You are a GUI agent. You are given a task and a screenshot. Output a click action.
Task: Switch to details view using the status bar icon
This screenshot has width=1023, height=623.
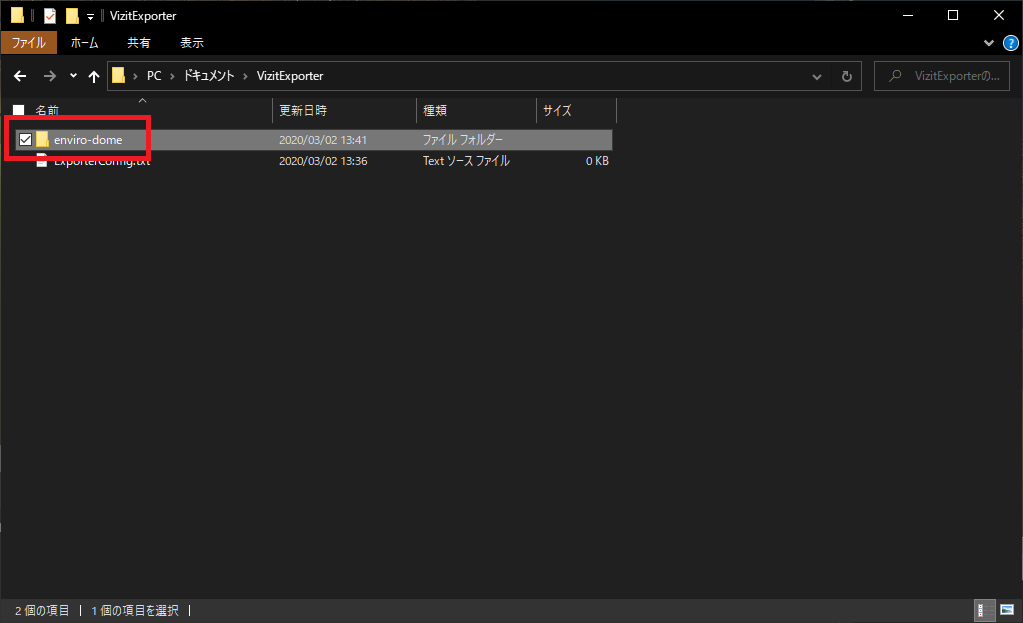coord(985,610)
